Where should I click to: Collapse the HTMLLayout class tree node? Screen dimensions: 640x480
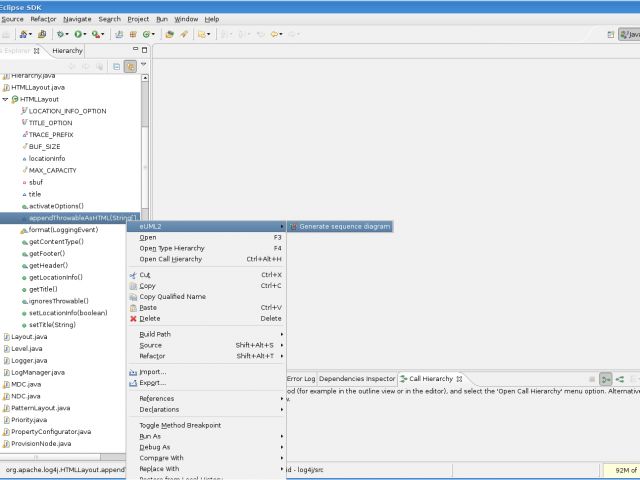click(5, 99)
